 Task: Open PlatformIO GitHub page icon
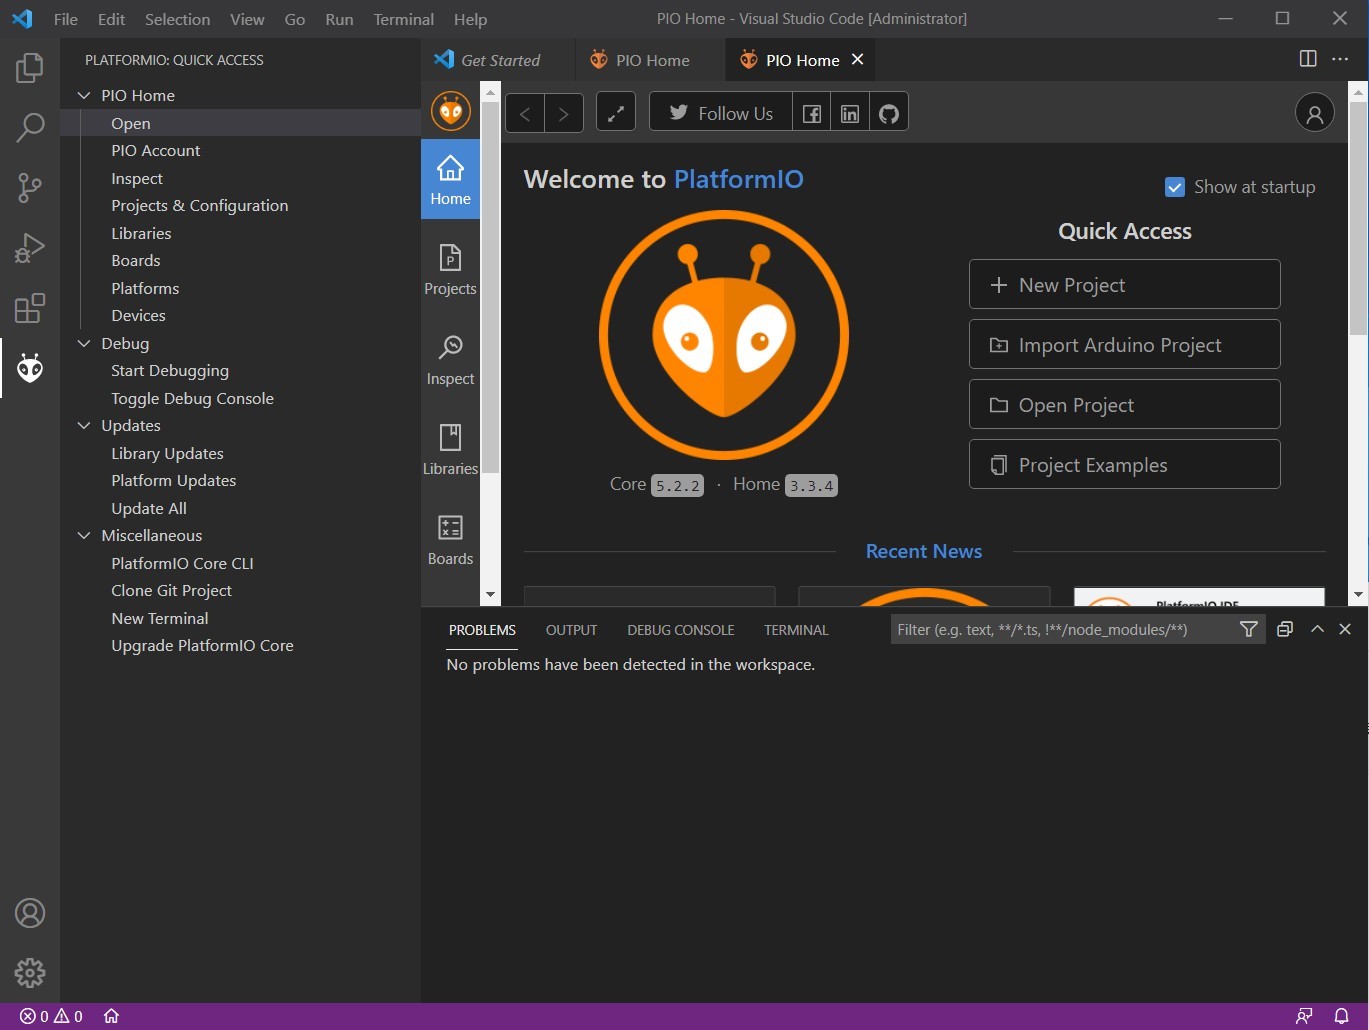(x=889, y=113)
